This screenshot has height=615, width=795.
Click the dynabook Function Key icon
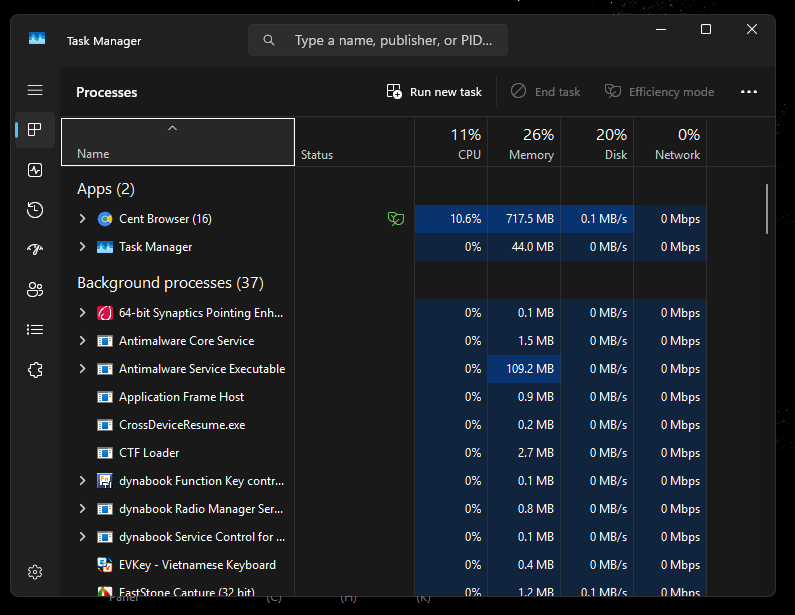[105, 481]
